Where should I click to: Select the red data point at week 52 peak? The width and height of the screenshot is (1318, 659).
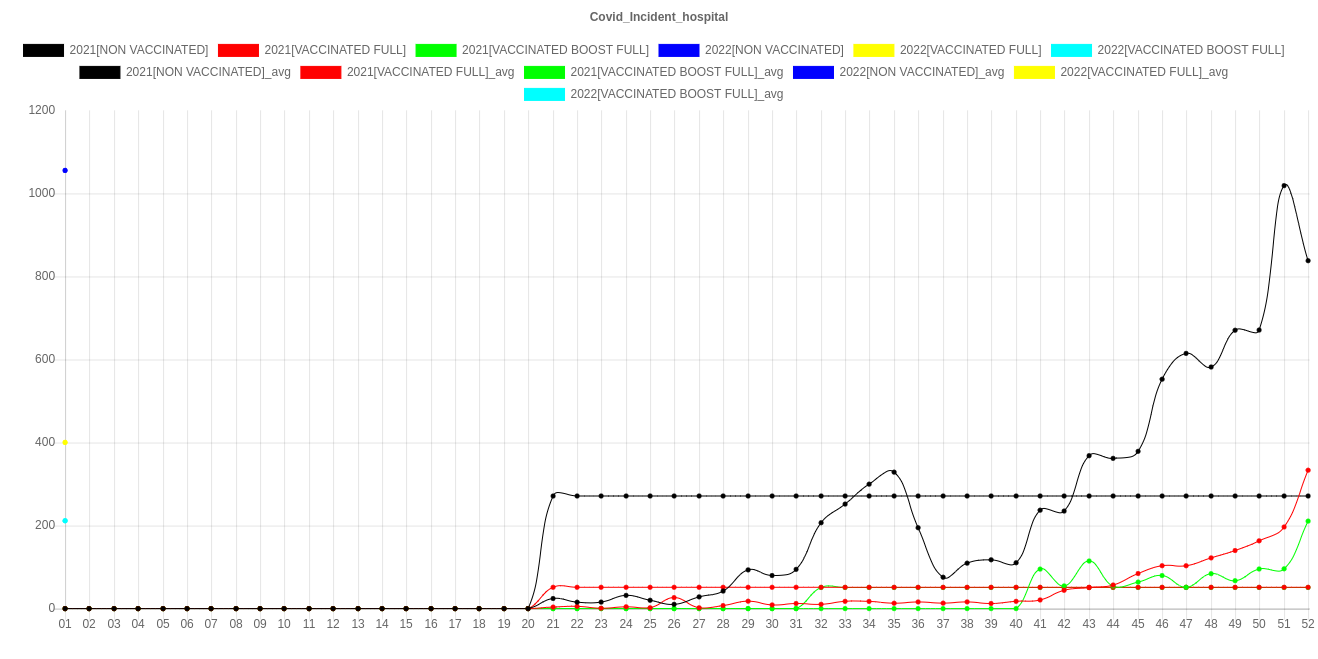[1307, 470]
